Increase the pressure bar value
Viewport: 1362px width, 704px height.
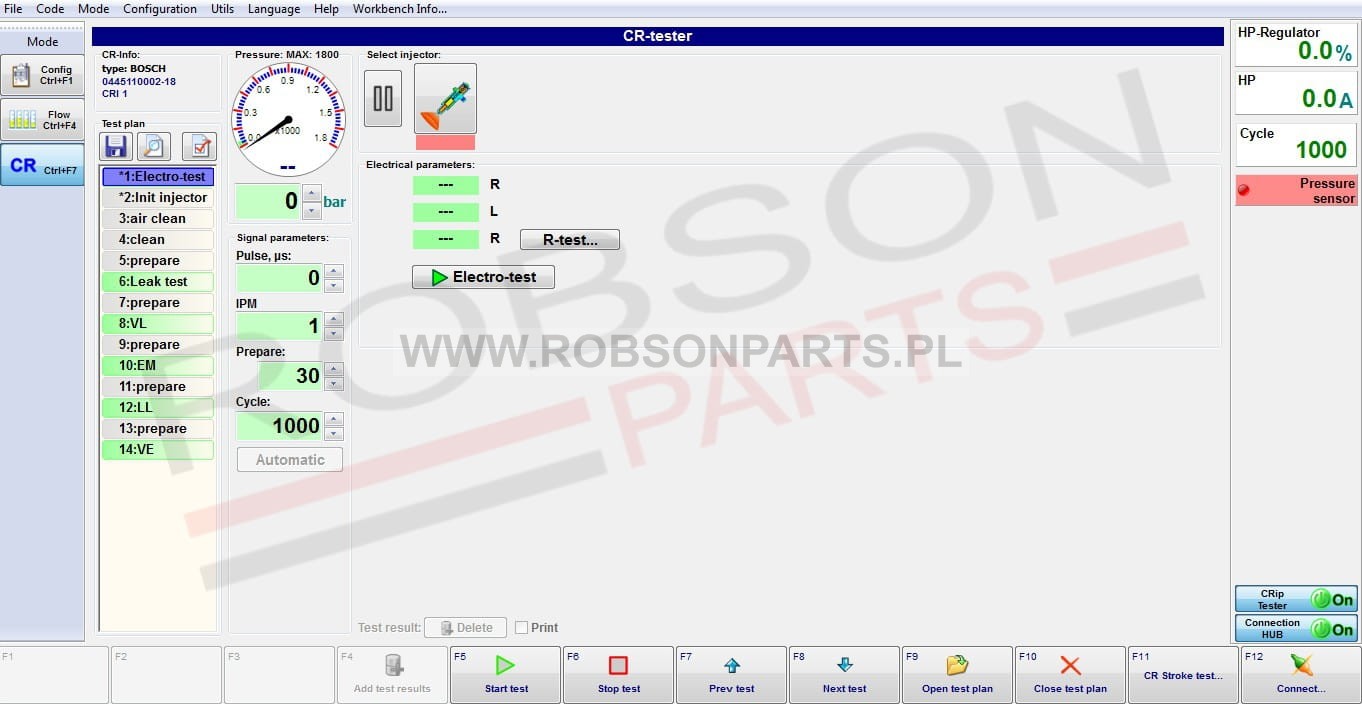[312, 194]
